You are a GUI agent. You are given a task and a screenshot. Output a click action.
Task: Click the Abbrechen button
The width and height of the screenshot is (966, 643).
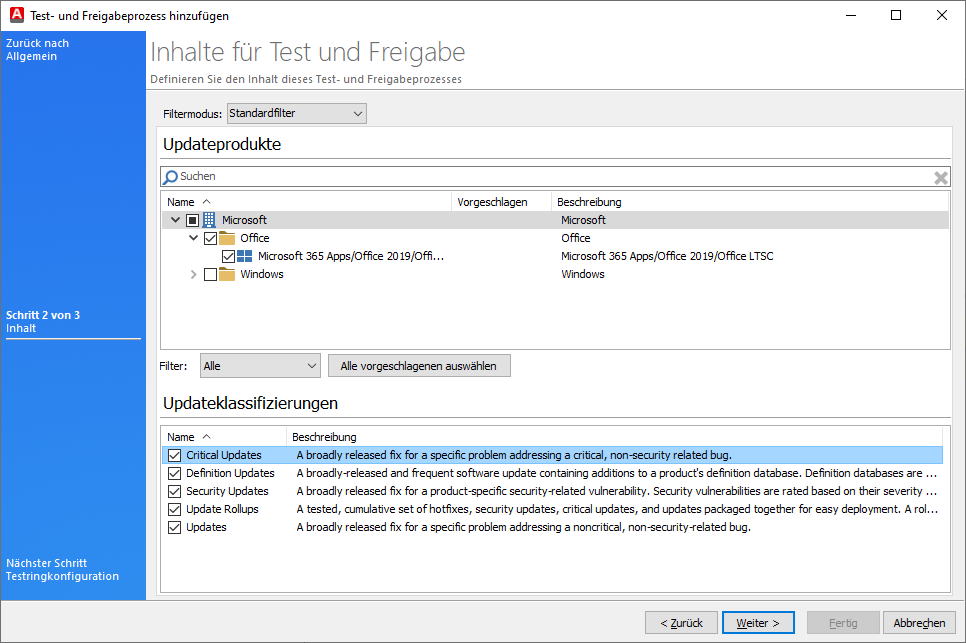(919, 623)
